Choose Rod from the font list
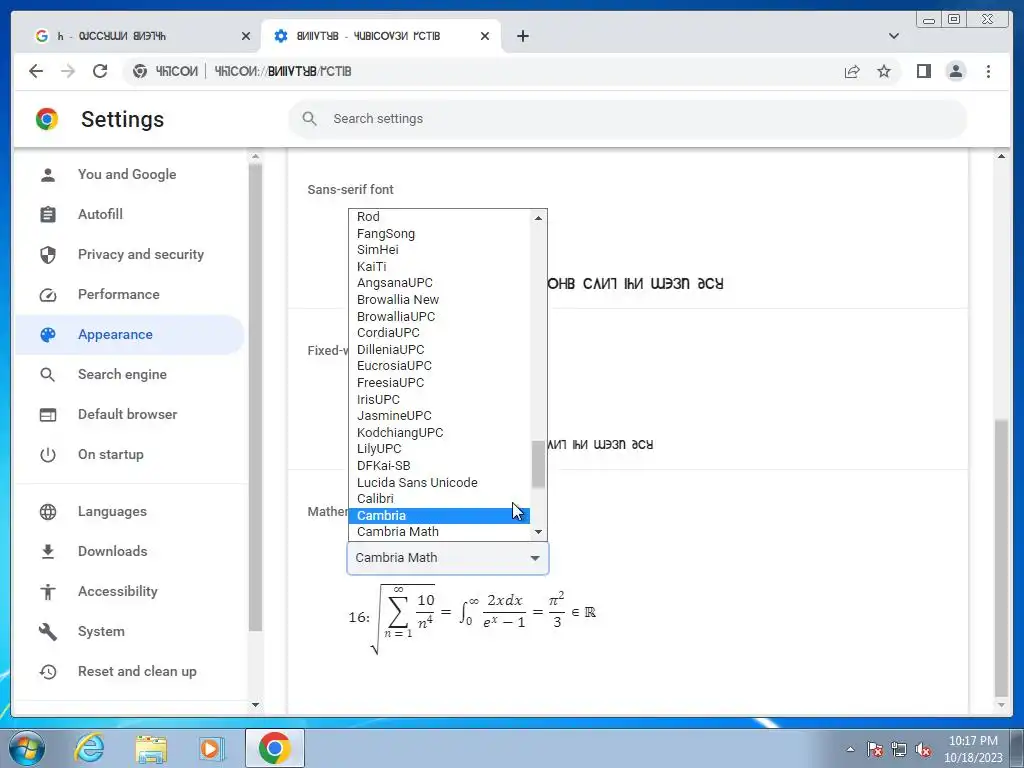This screenshot has height=768, width=1024. (440, 217)
